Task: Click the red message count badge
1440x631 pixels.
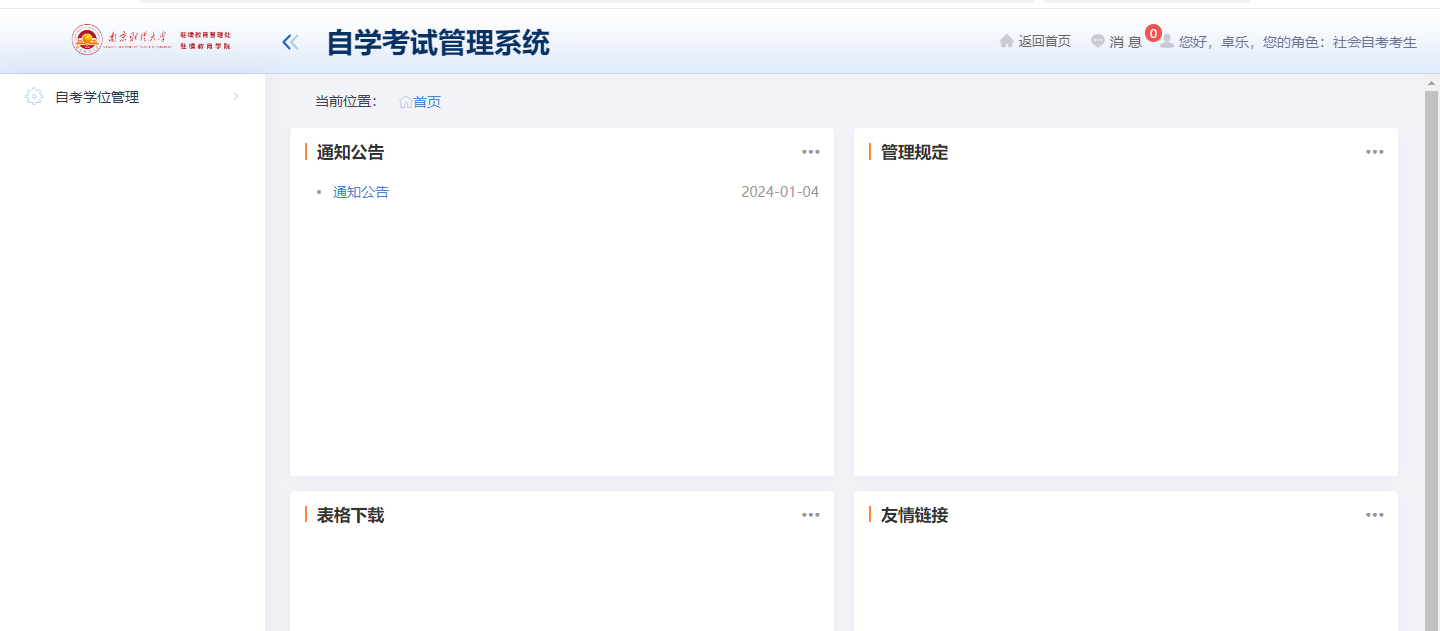Action: [1153, 32]
